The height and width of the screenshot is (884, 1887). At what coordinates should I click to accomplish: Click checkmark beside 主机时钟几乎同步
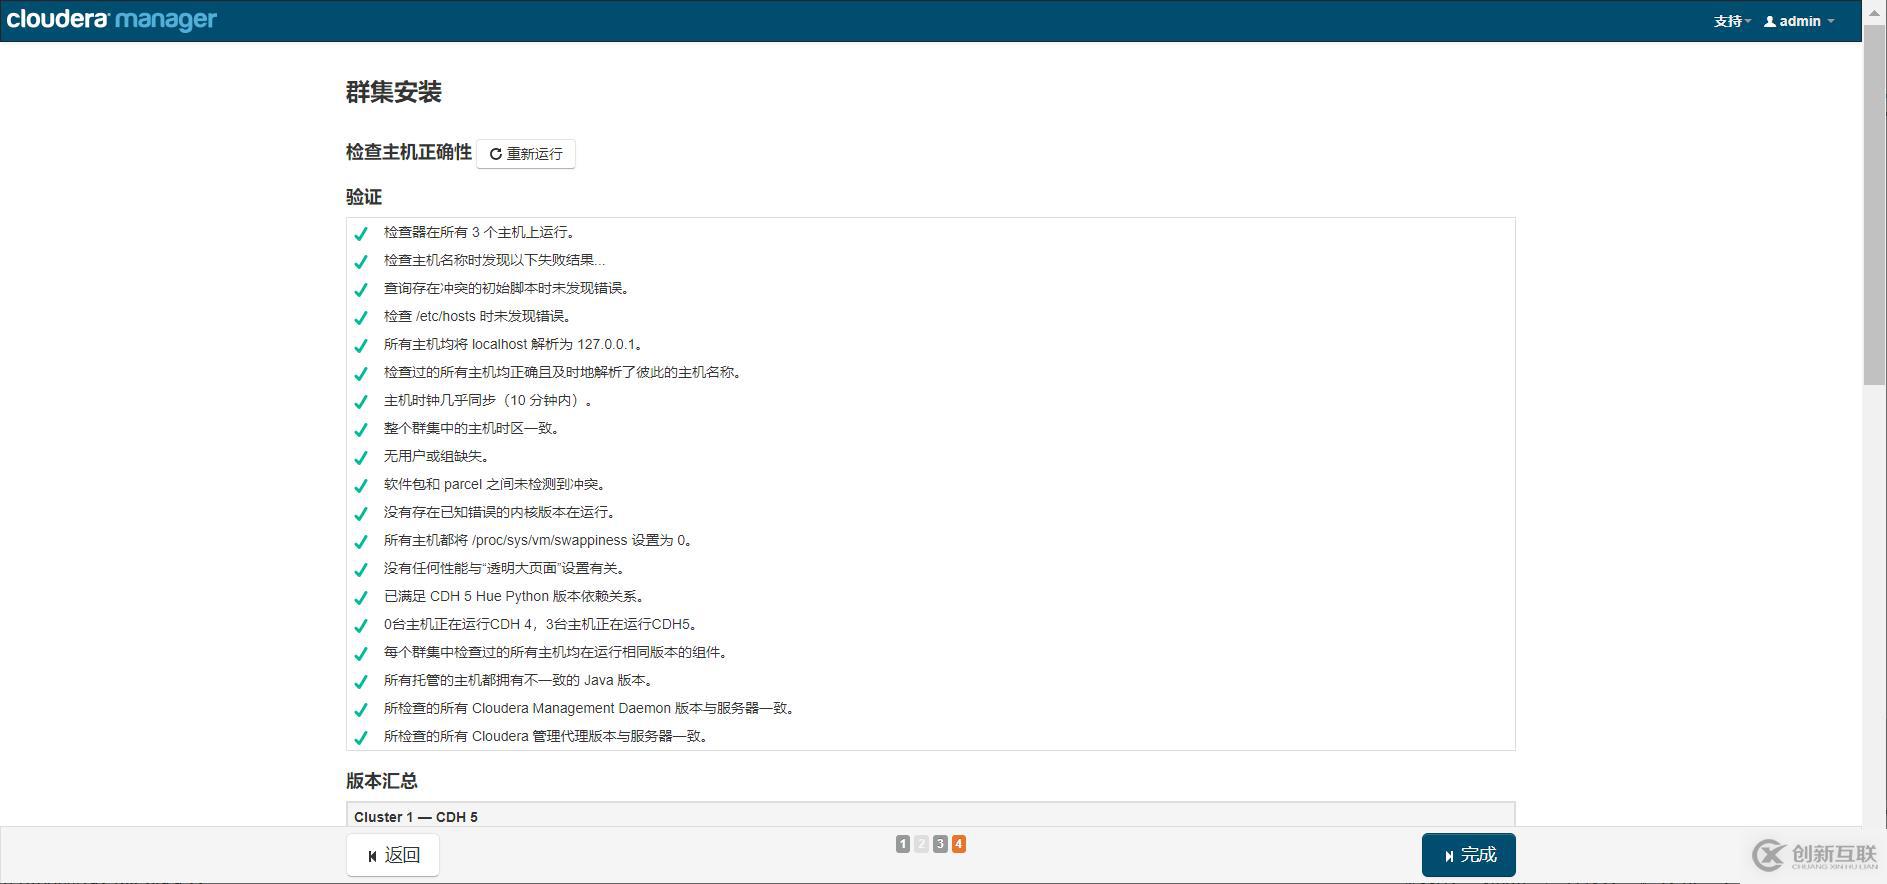pos(361,401)
